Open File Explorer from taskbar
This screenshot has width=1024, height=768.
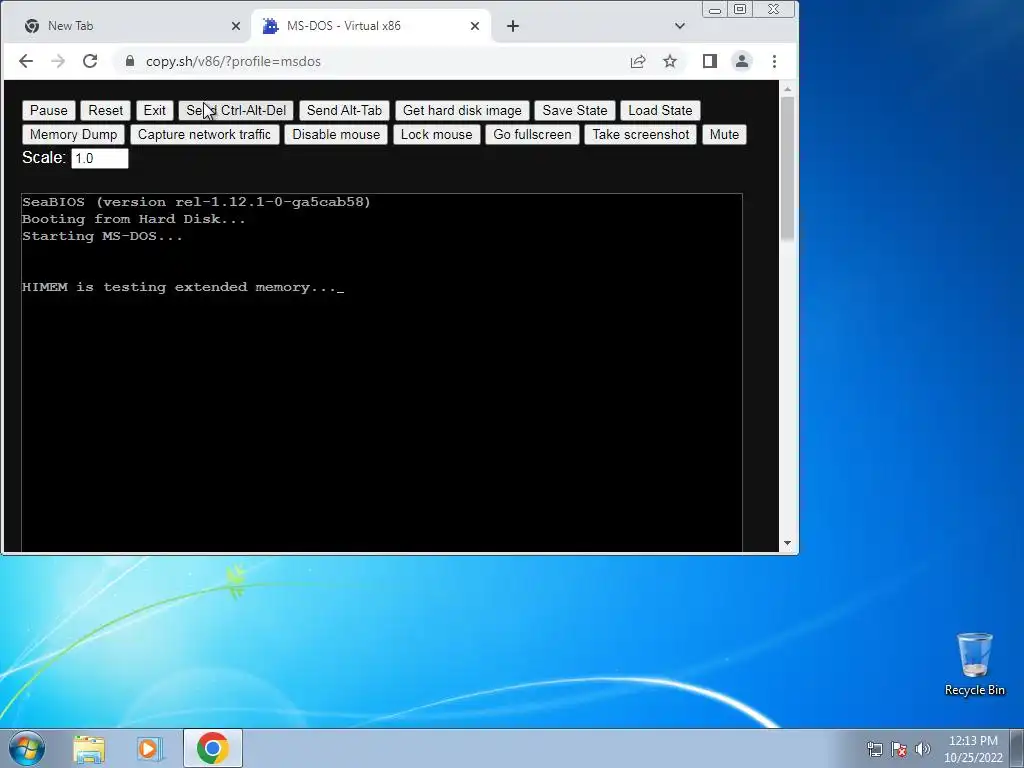[89, 749]
